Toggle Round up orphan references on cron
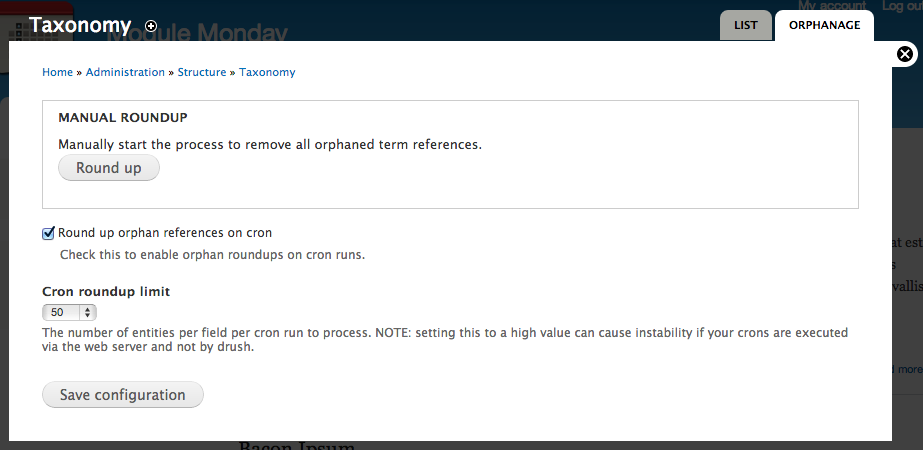Screen dimensions: 923x450 pyautogui.click(x=48, y=233)
